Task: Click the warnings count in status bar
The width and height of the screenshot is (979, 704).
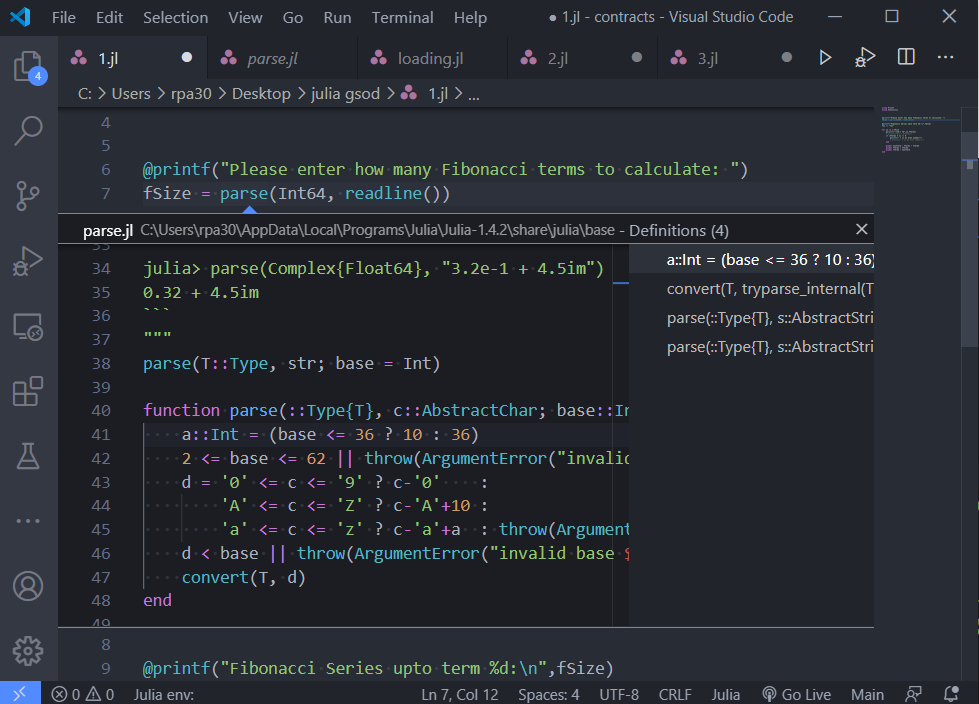Action: (x=100, y=694)
